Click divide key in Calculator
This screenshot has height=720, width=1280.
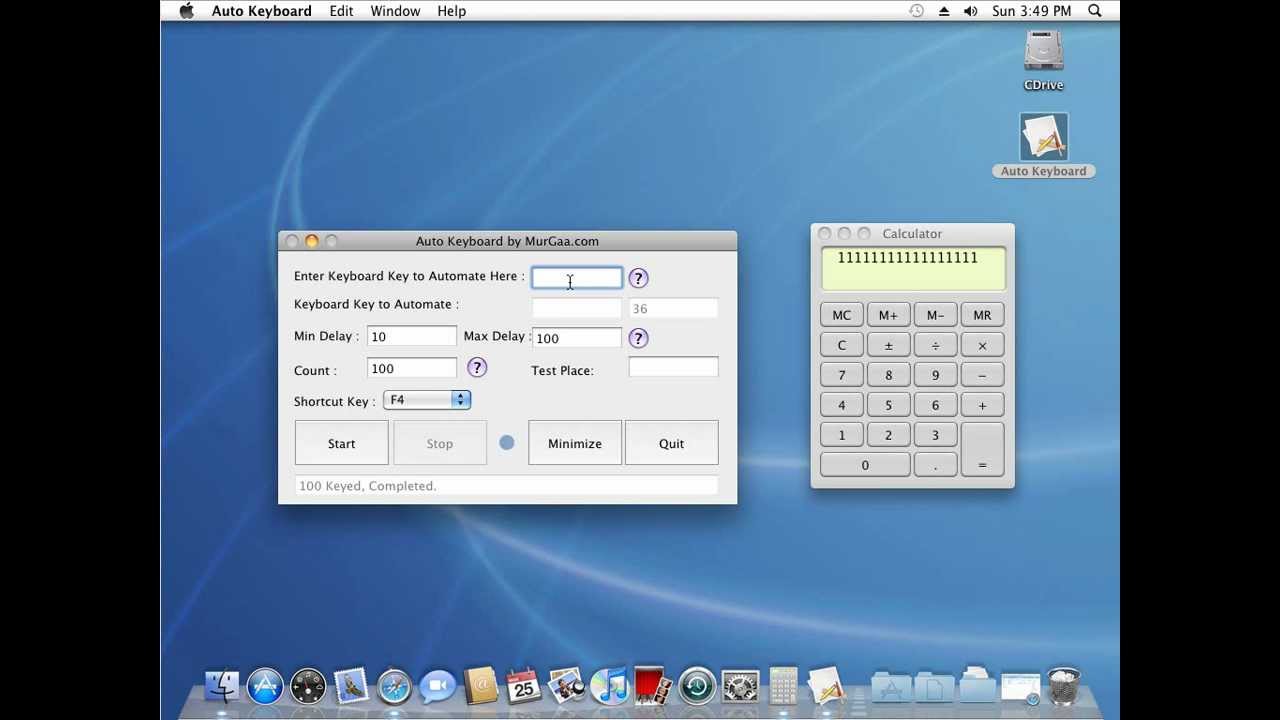pyautogui.click(x=935, y=345)
